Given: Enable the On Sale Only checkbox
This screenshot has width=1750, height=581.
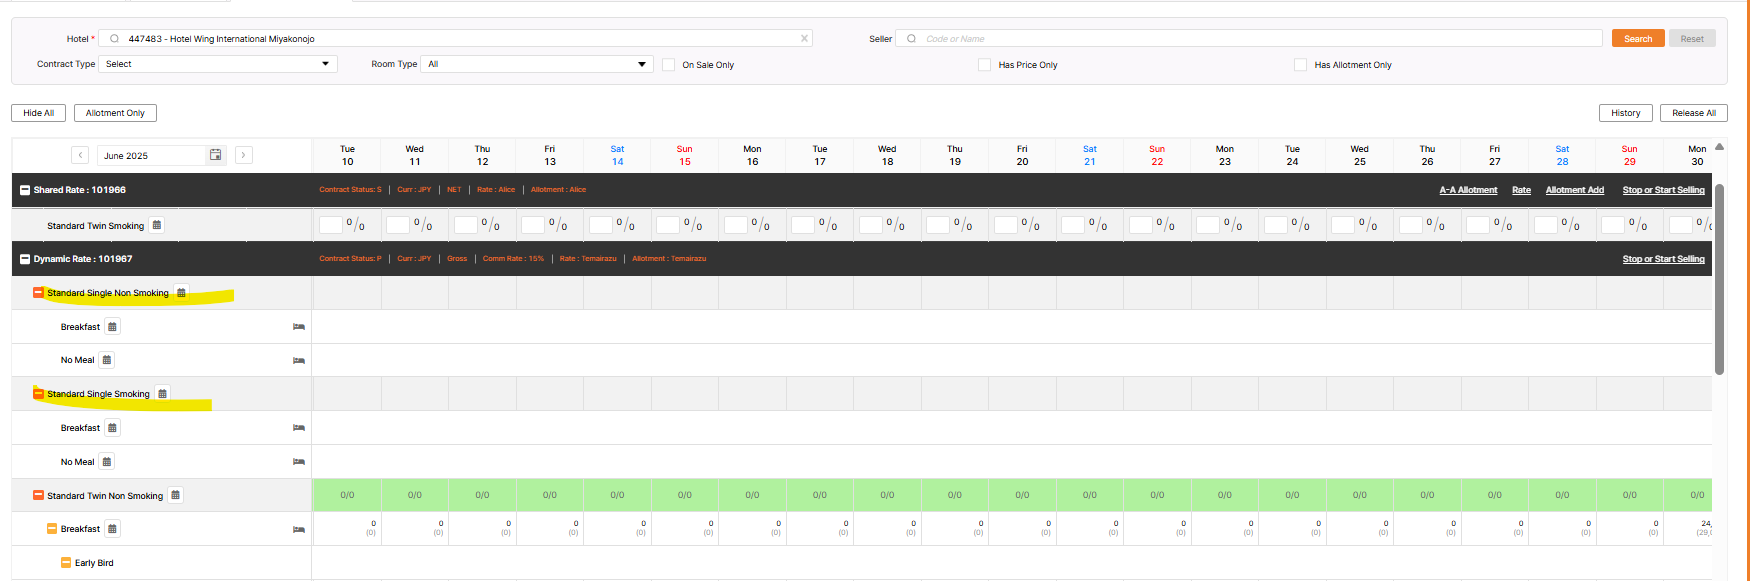Looking at the screenshot, I should point(668,65).
